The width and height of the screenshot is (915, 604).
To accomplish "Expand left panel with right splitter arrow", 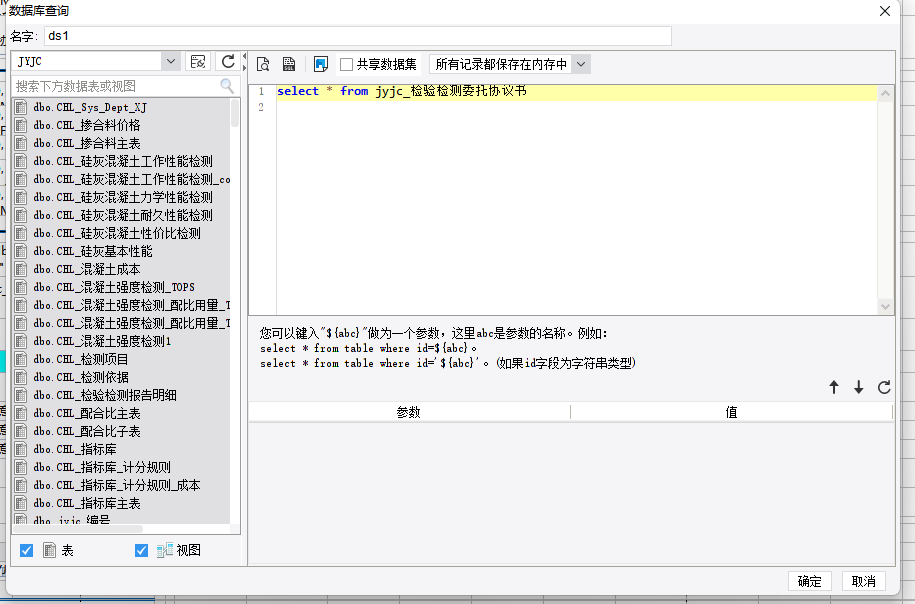I will pos(245,68).
